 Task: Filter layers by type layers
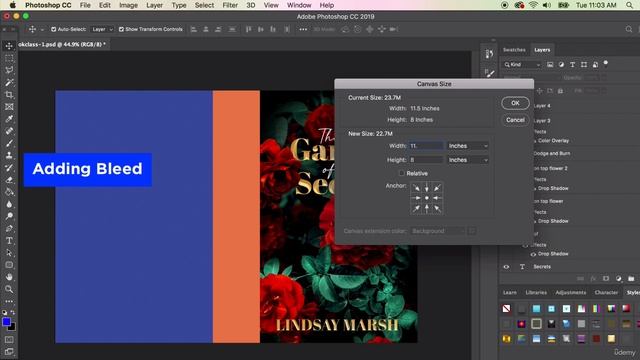click(x=573, y=64)
